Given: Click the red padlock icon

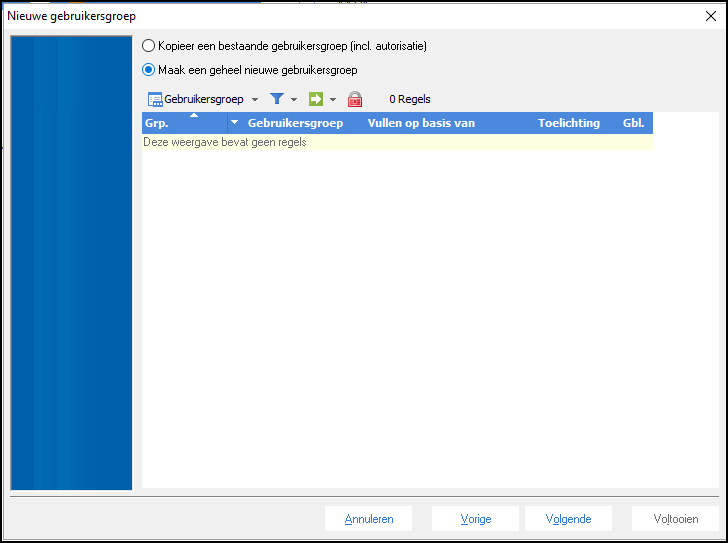Looking at the screenshot, I should [355, 99].
